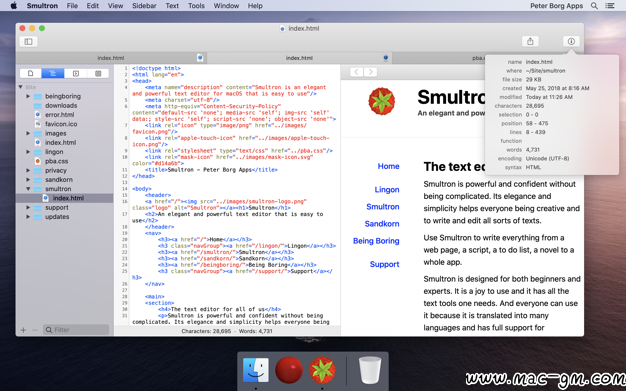Follow the Being Boring link in preview
Screen dimensions: 626x391
[x=376, y=241]
